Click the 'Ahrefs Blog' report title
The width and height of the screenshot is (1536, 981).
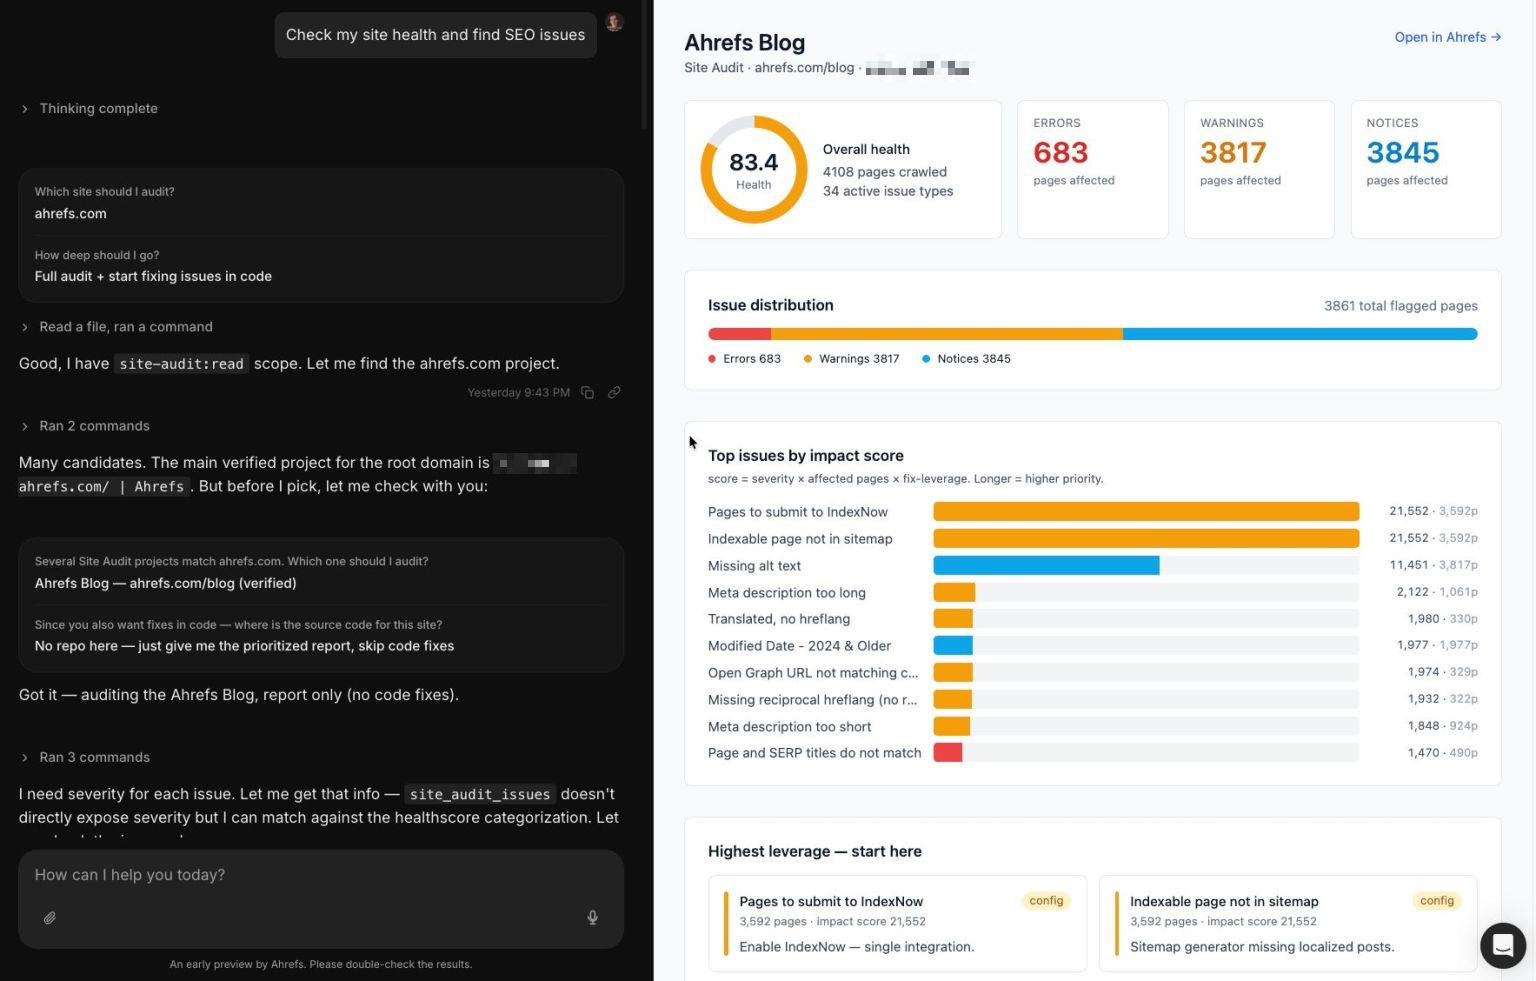tap(744, 43)
